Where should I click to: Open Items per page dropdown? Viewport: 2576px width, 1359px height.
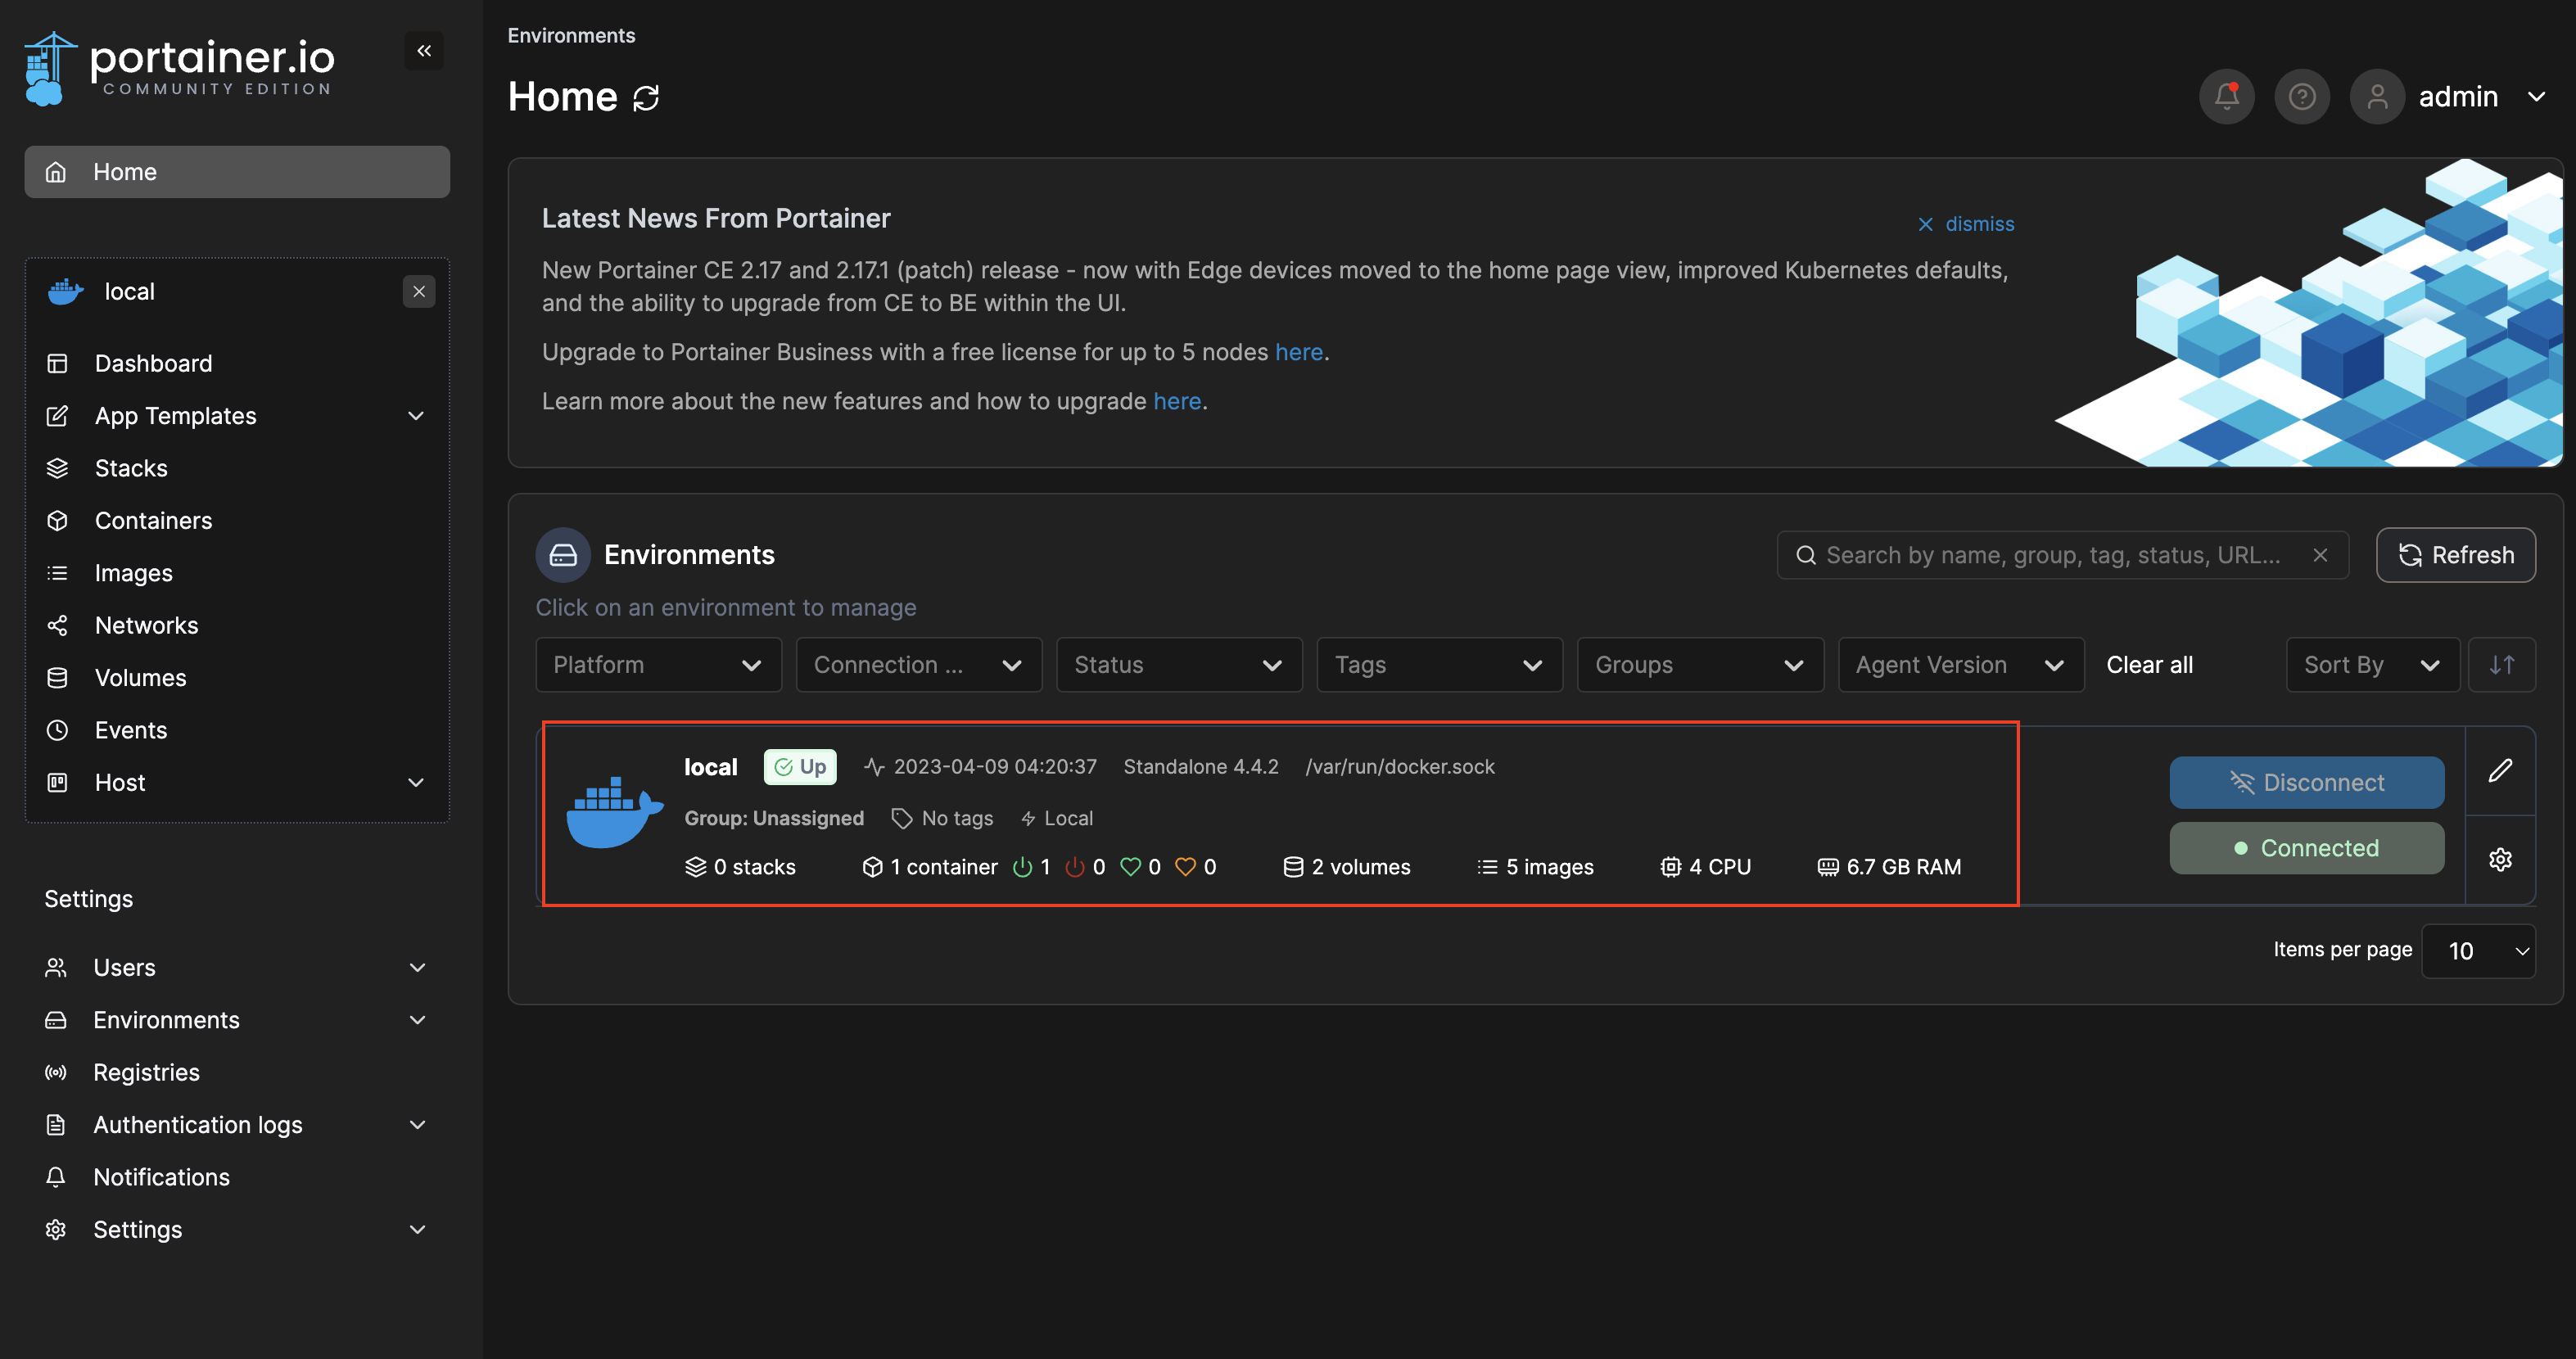click(x=2478, y=950)
